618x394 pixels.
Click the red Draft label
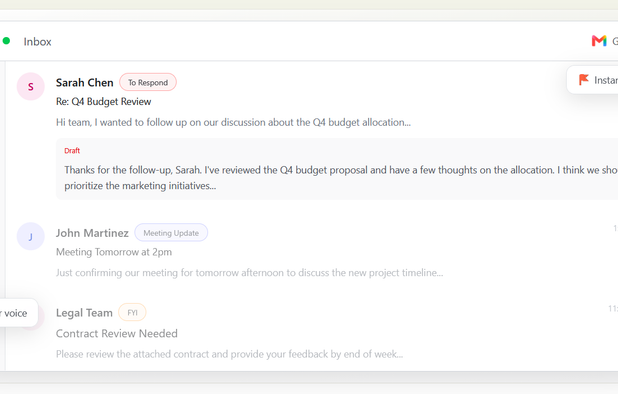click(x=72, y=151)
